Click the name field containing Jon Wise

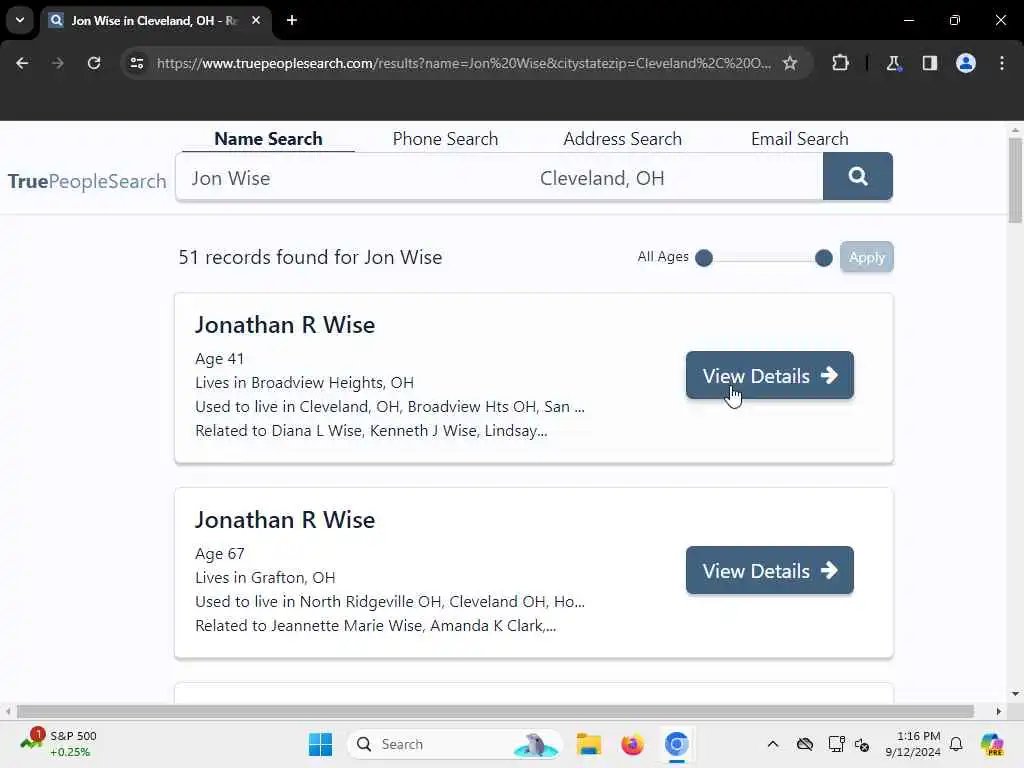coord(353,178)
